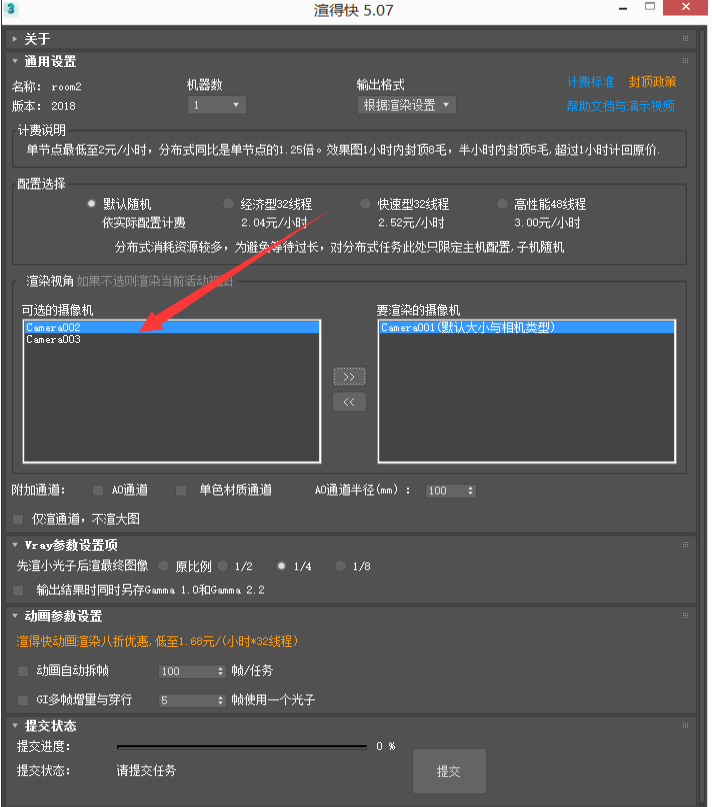
Task: Click the 提交进度 progress bar
Action: [242, 747]
